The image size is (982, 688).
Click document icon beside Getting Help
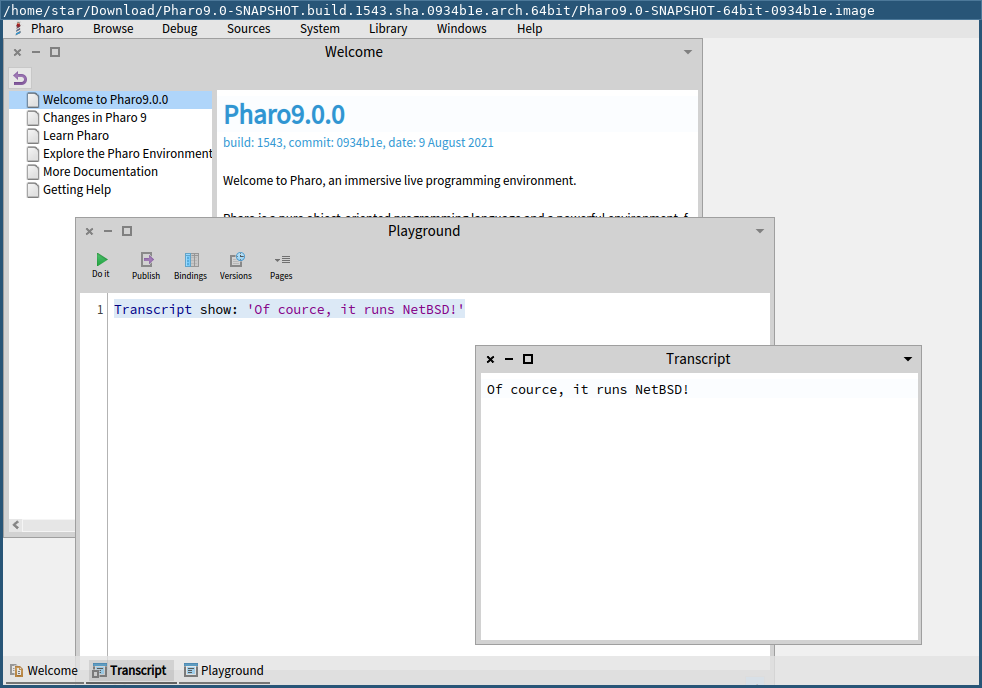point(33,190)
